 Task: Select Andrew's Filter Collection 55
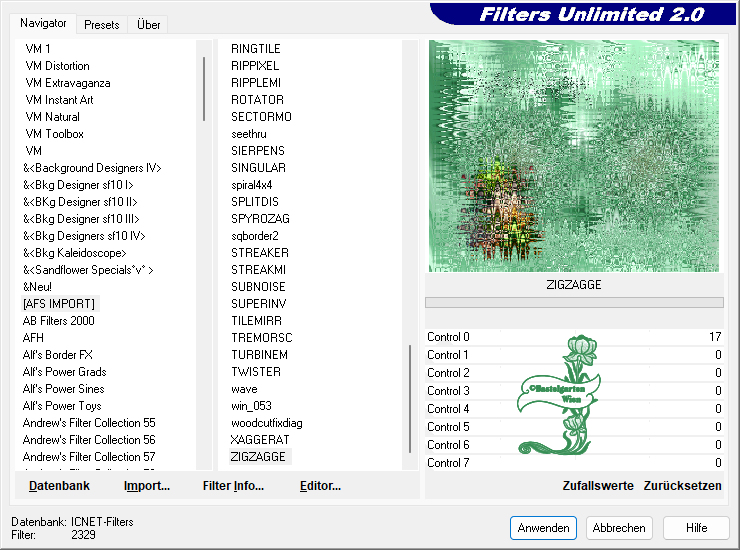(89, 423)
